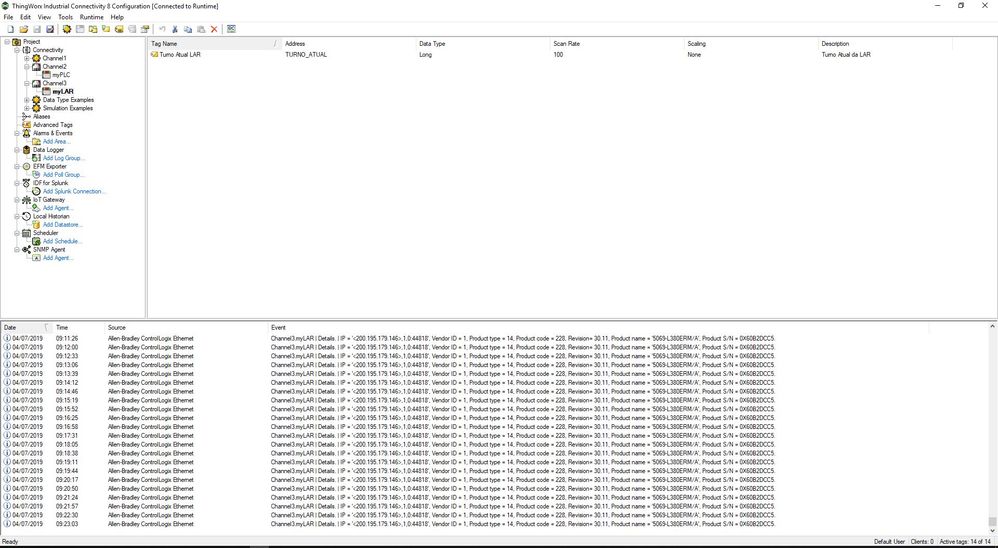
Task: Sort tags by the Tag Name column header
Action: click(x=214, y=44)
